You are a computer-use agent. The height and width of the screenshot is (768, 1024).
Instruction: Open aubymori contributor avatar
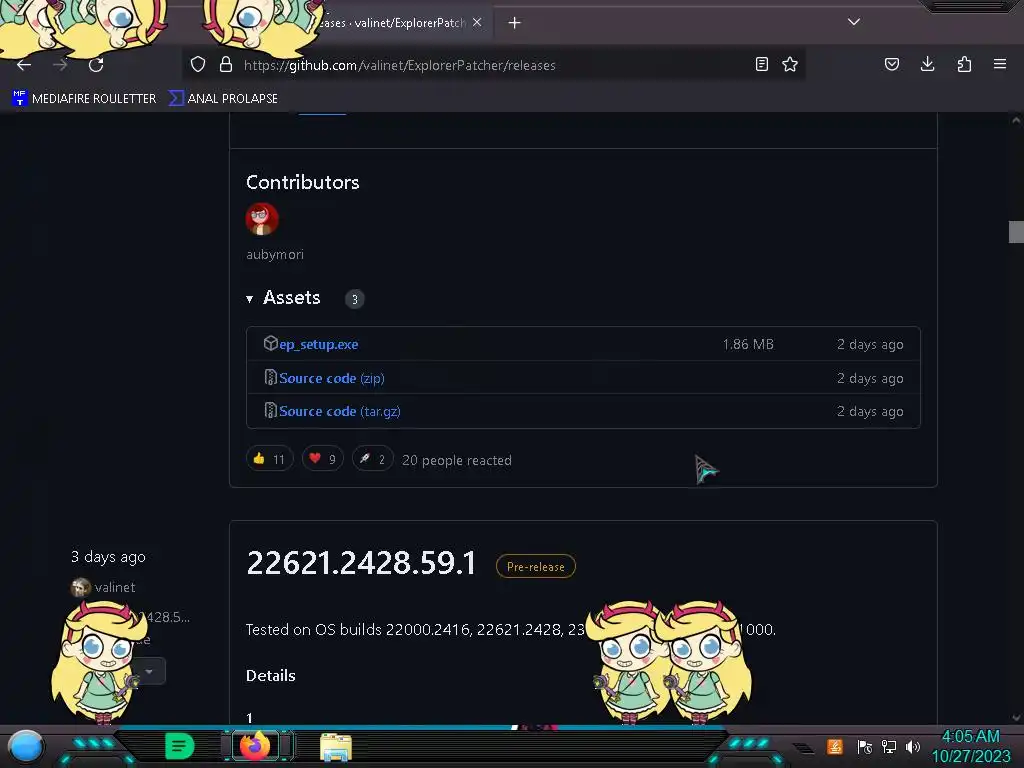pyautogui.click(x=262, y=219)
